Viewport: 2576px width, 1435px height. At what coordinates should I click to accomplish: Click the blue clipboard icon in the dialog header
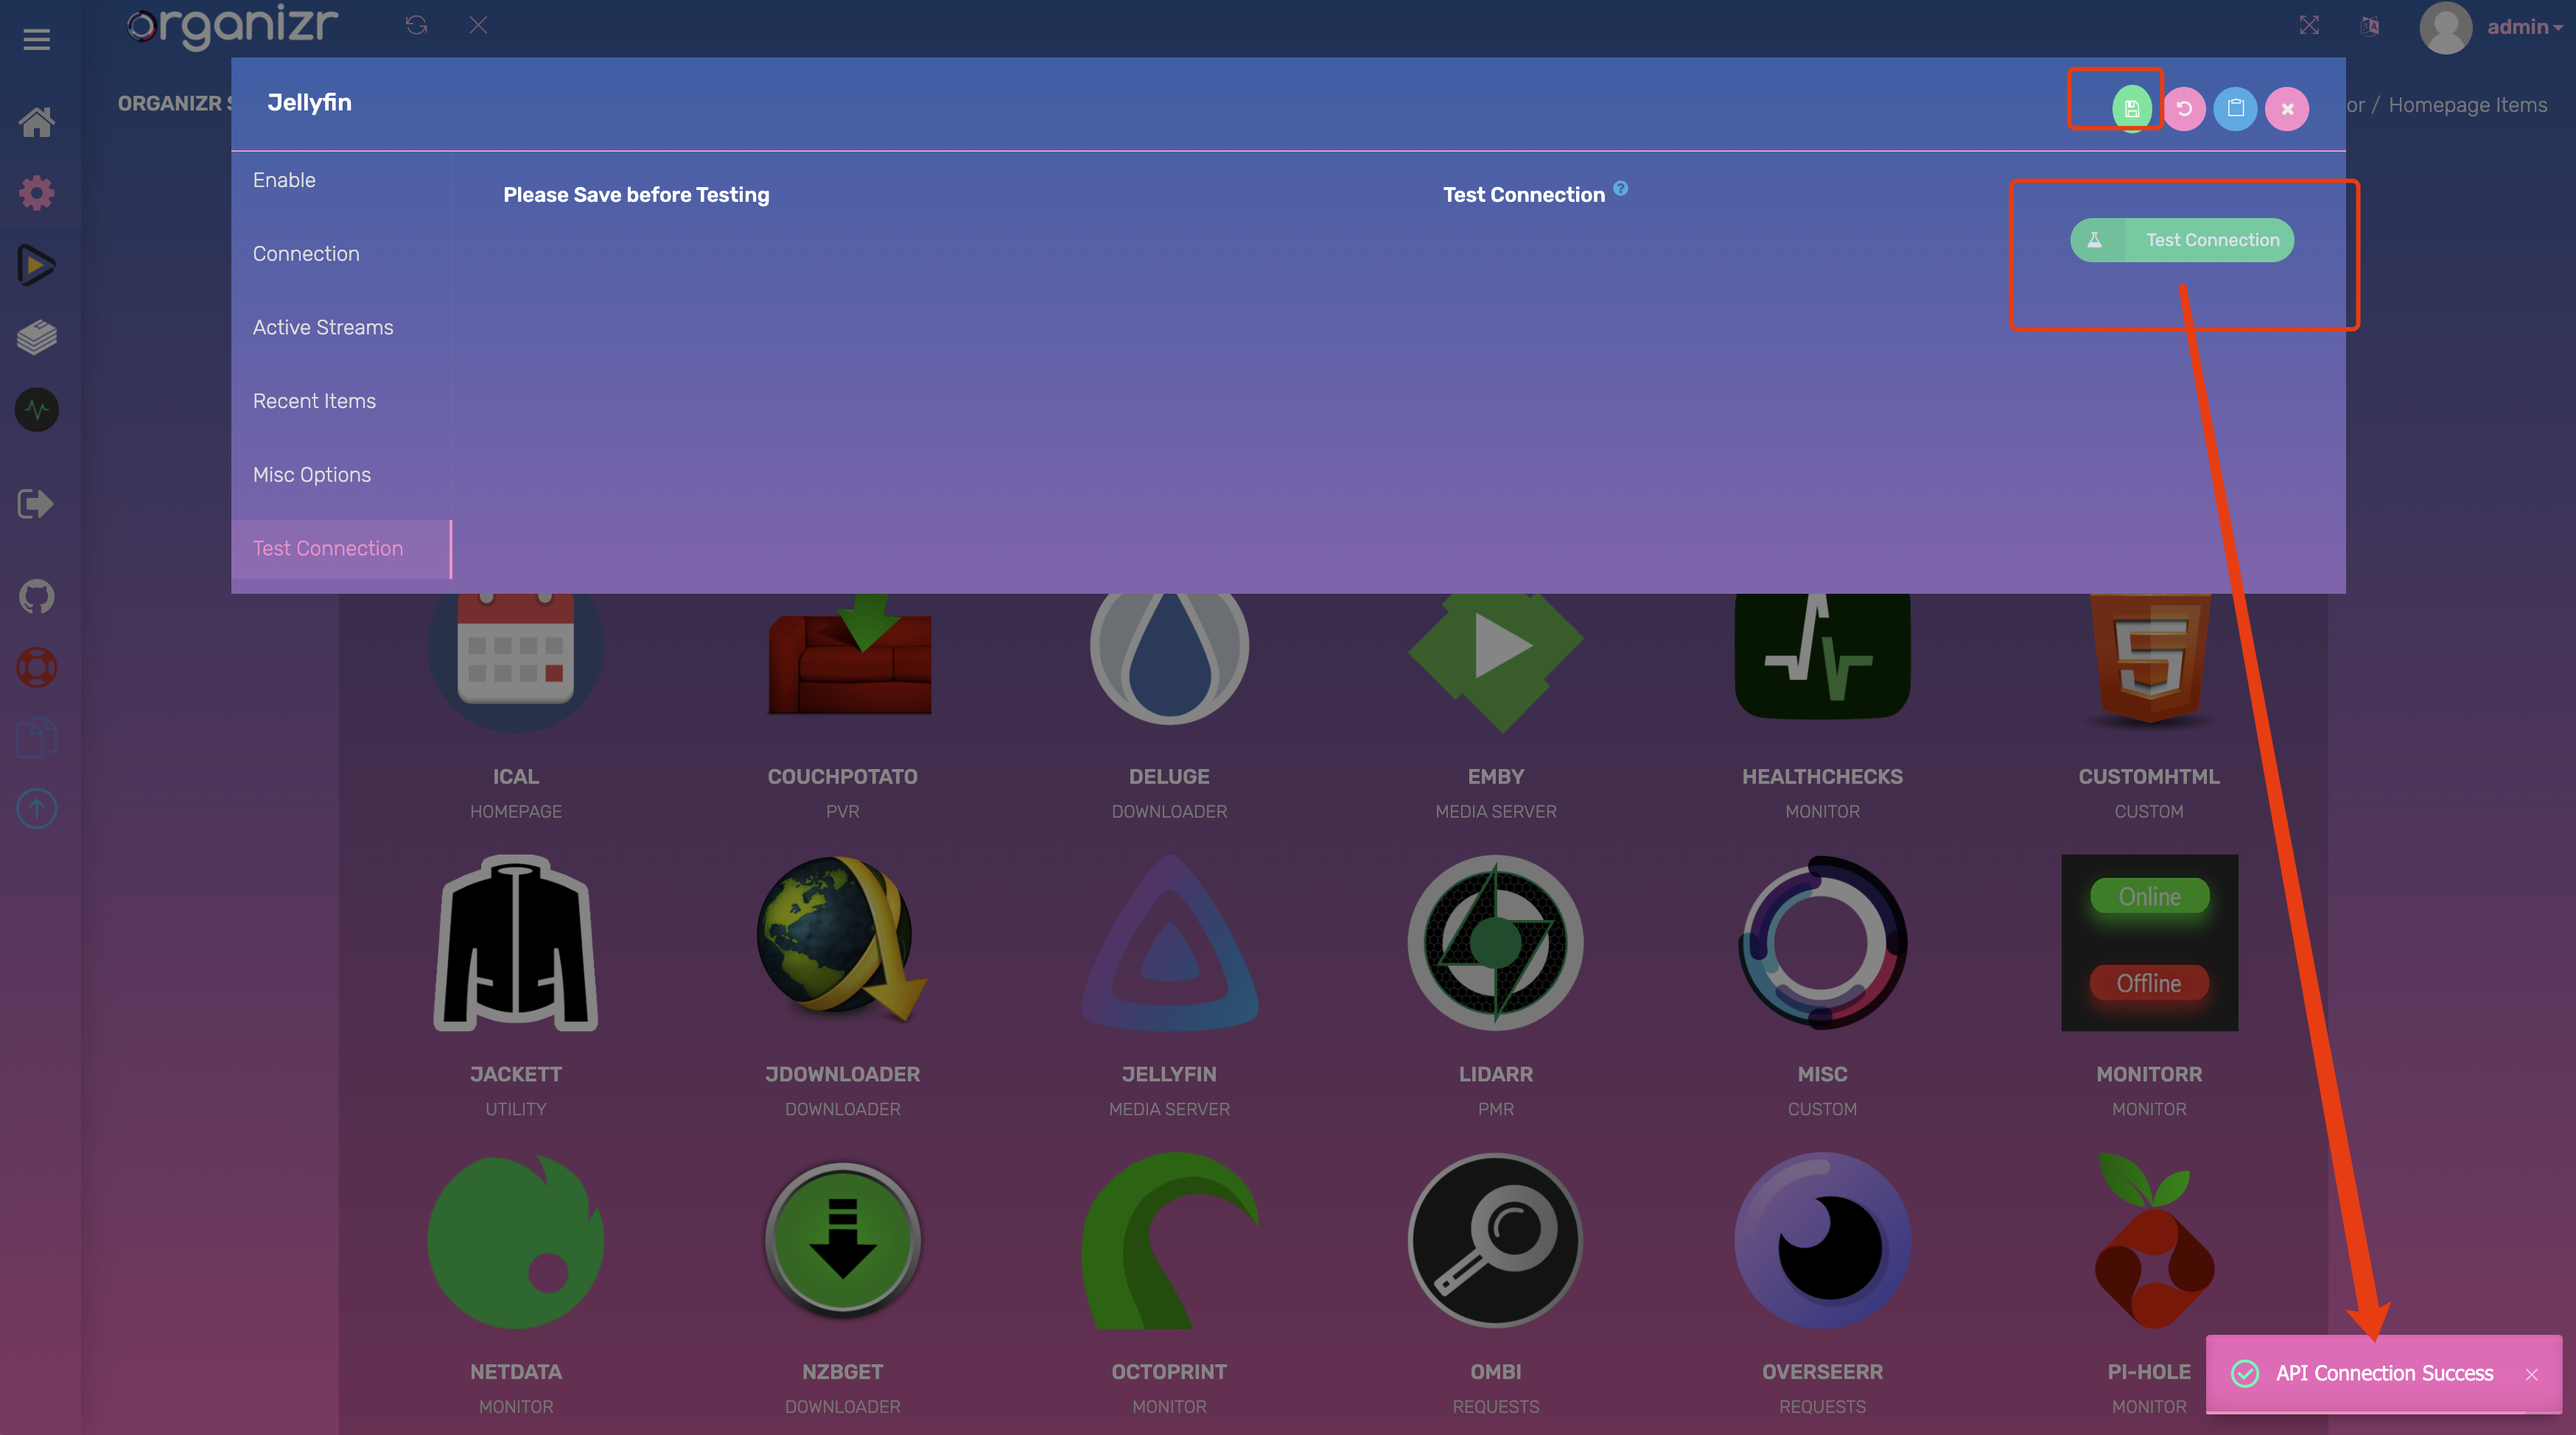pyautogui.click(x=2235, y=108)
